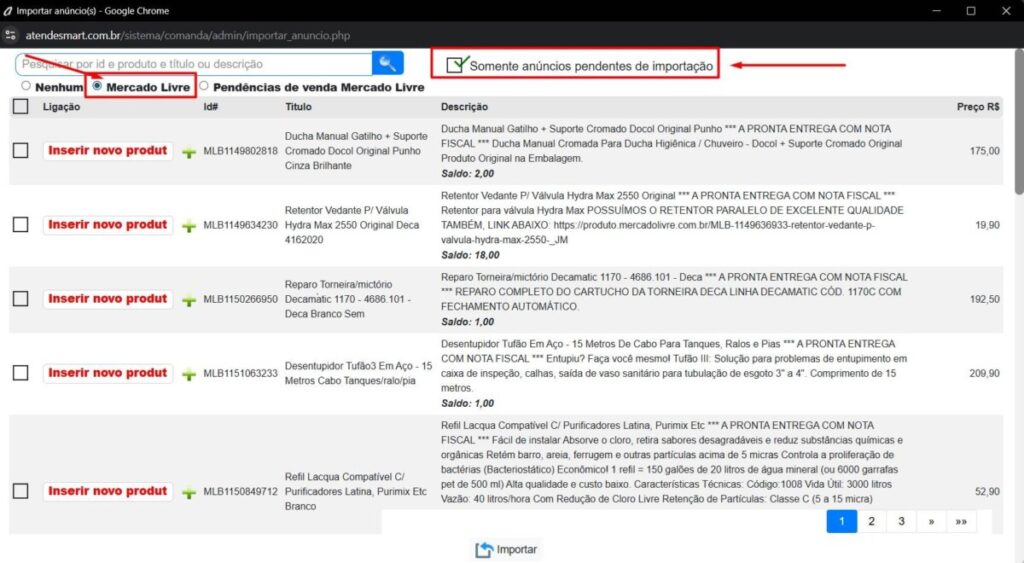The image size is (1024, 563).
Task: Check the box for Refil Lacqua row
Action: click(x=20, y=491)
